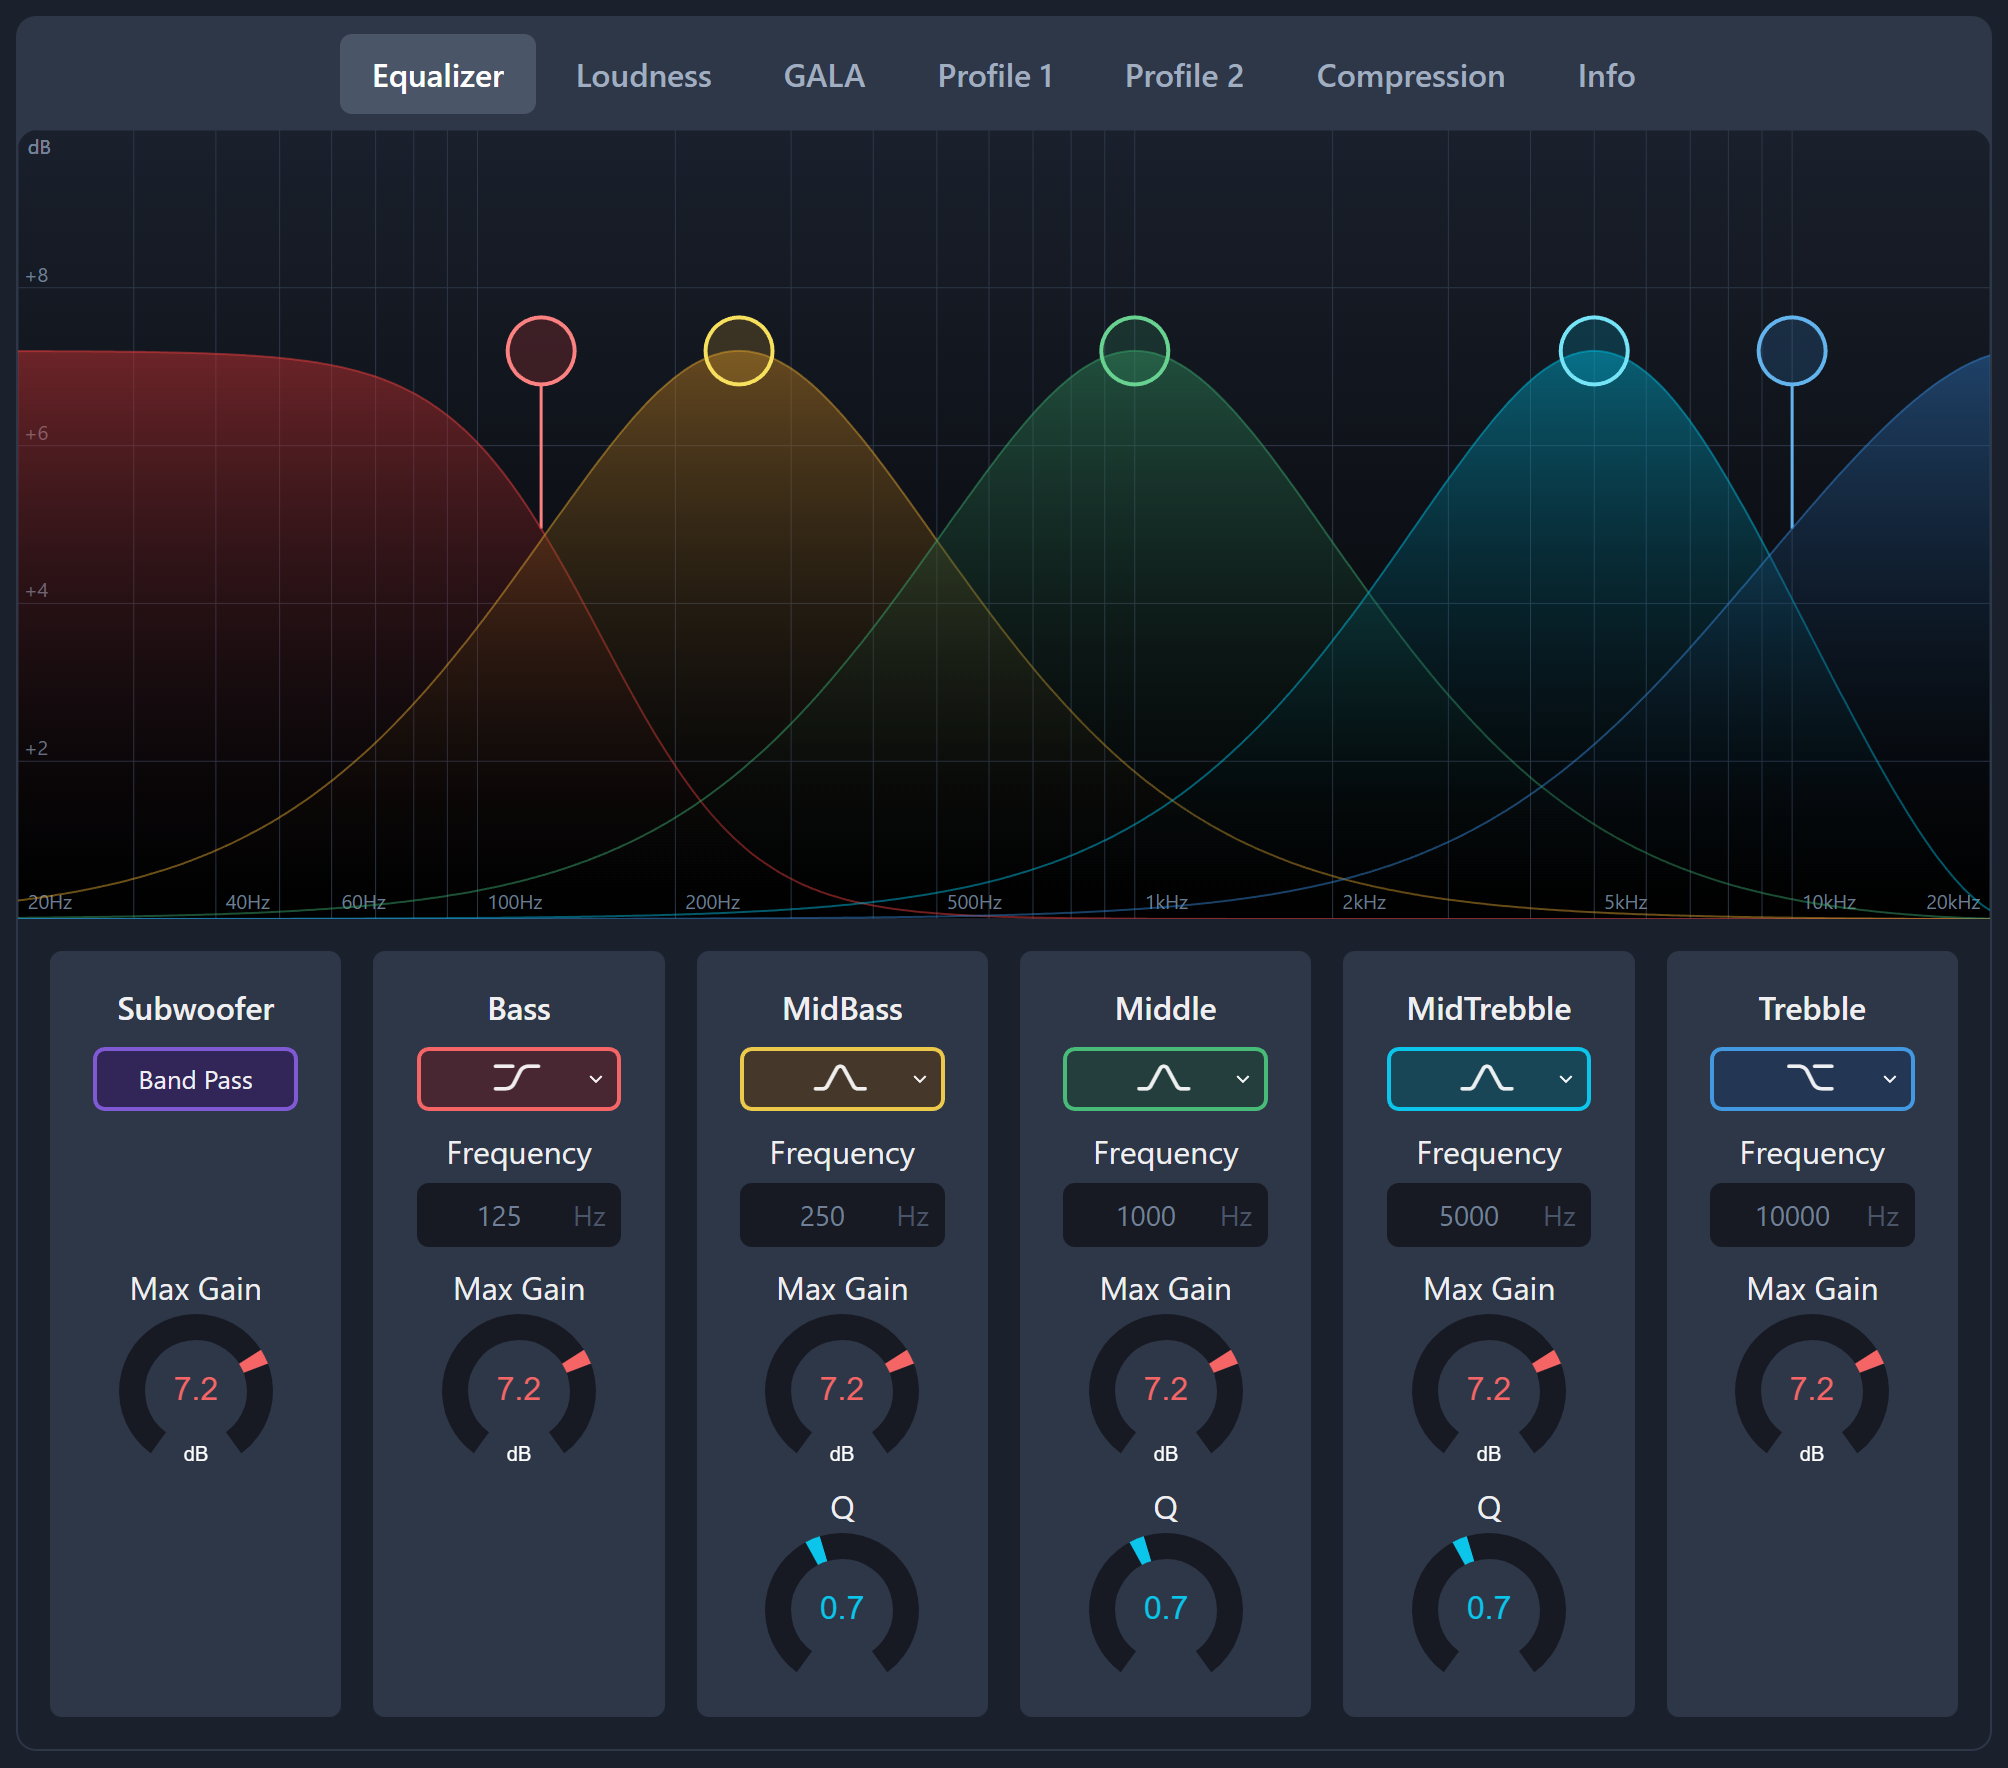Expand the MidTrebble filter type dropdown
Viewport: 2008px width, 1768px height.
[x=1566, y=1079]
